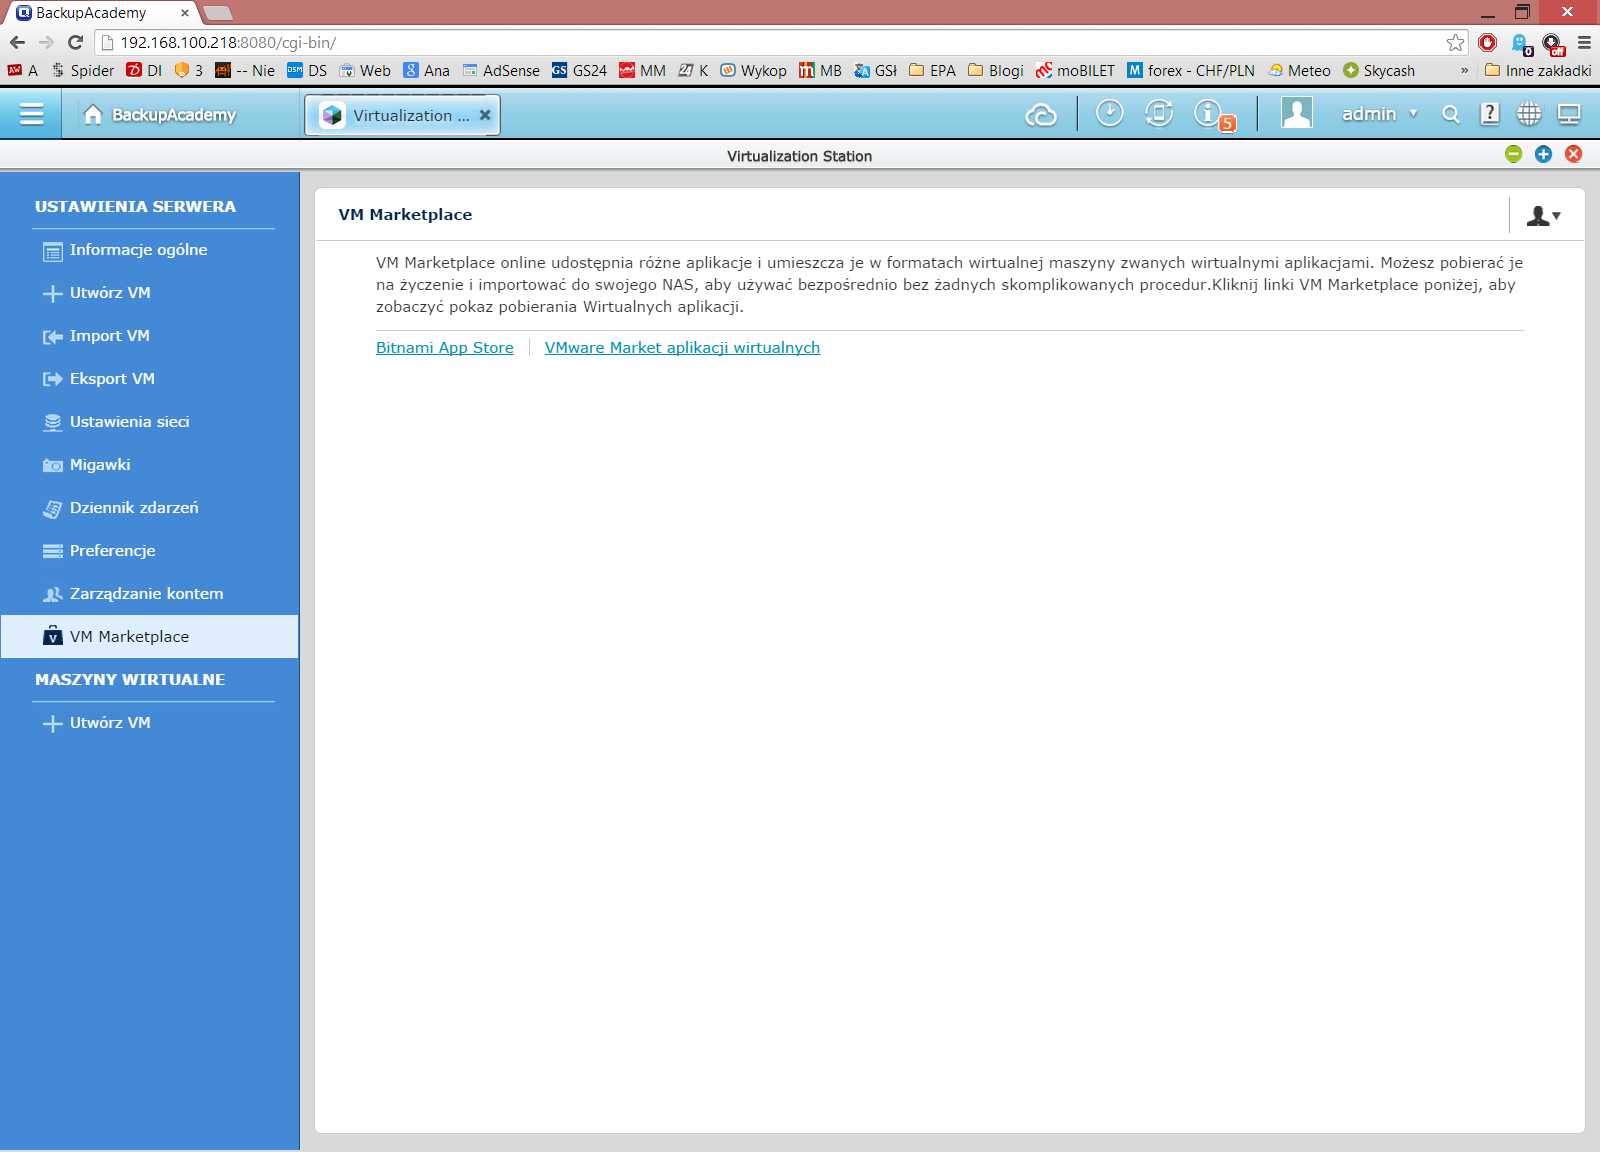Image resolution: width=1600 pixels, height=1152 pixels.
Task: Open the NAS search magnifier
Action: point(1450,114)
